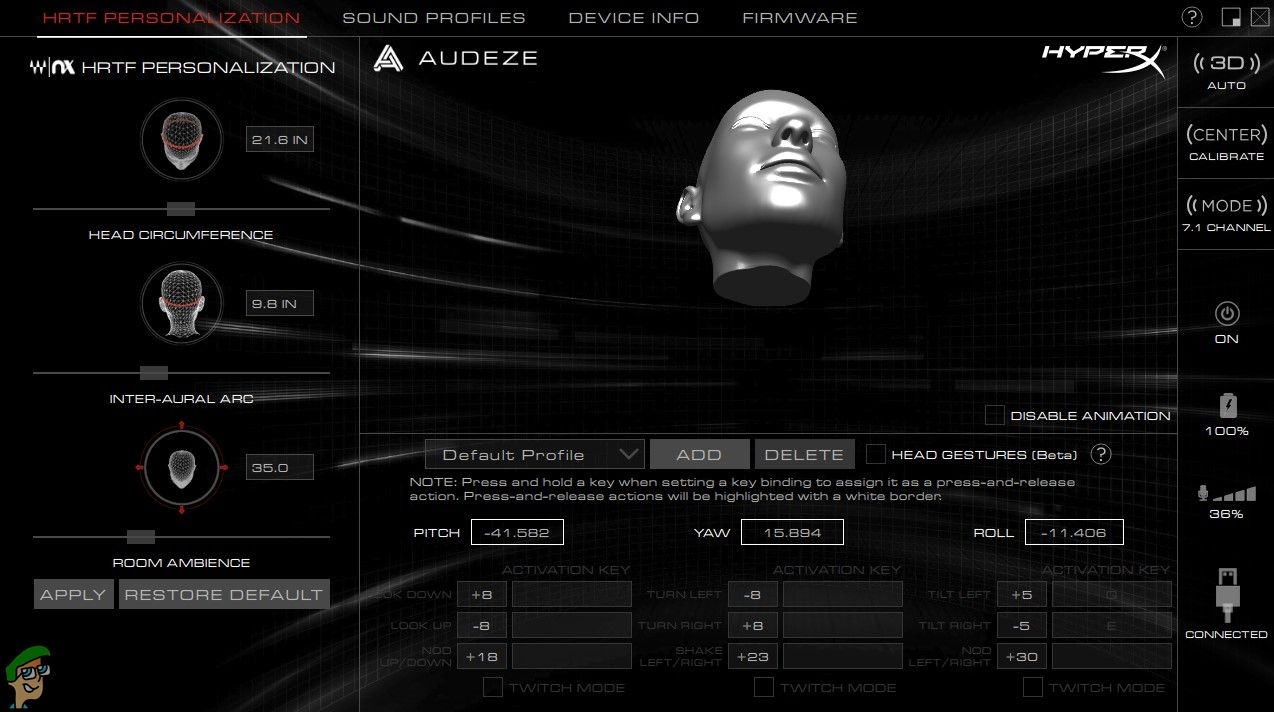This screenshot has width=1274, height=712.
Task: Open the help question mark icon at top right
Action: (x=1192, y=17)
